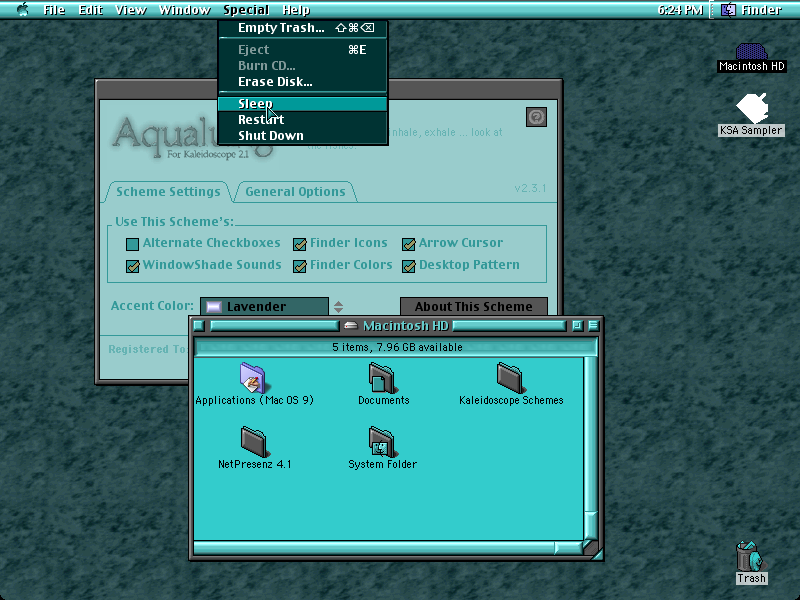This screenshot has width=800, height=600.
Task: Toggle the WindowShade Sounds checkbox
Action: click(x=132, y=266)
